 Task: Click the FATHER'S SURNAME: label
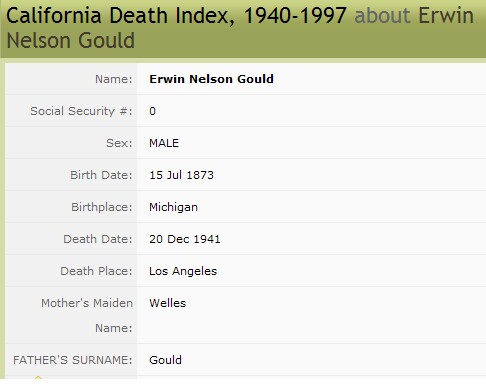point(73,360)
